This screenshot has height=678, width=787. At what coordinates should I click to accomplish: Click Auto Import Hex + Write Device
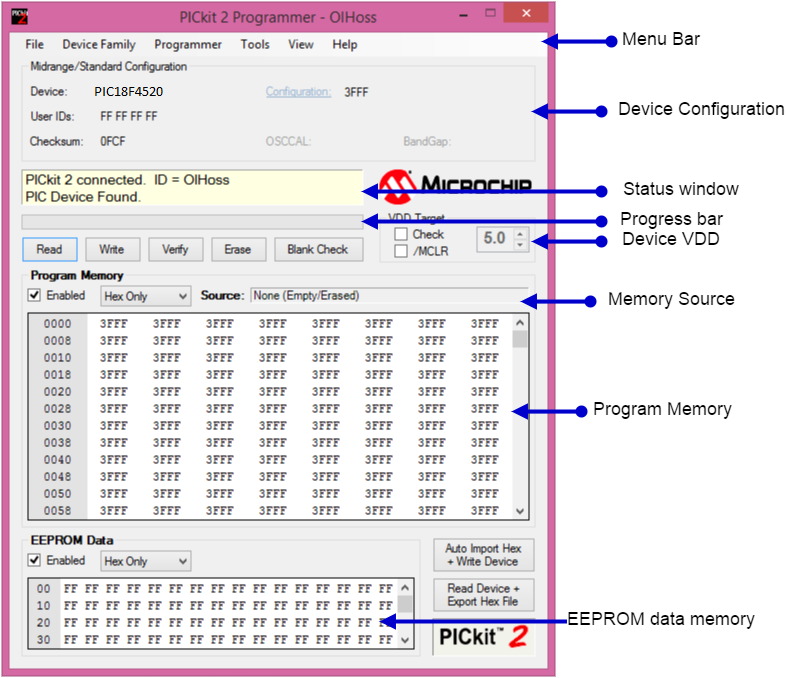coord(483,555)
